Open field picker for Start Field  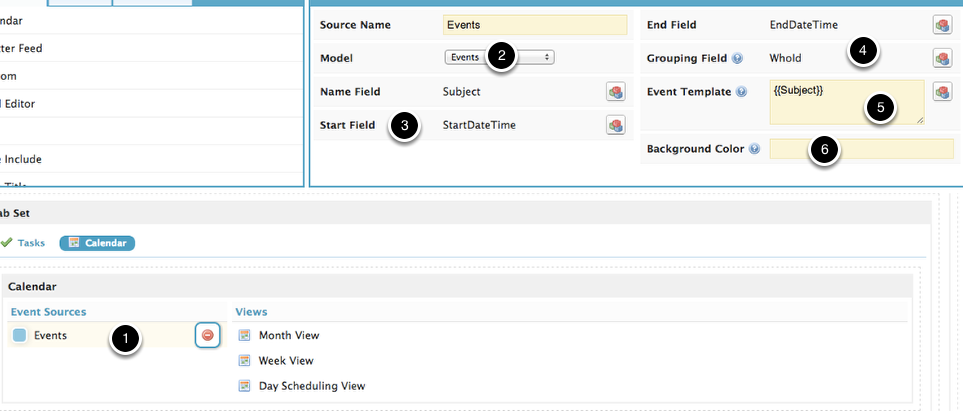pos(616,125)
